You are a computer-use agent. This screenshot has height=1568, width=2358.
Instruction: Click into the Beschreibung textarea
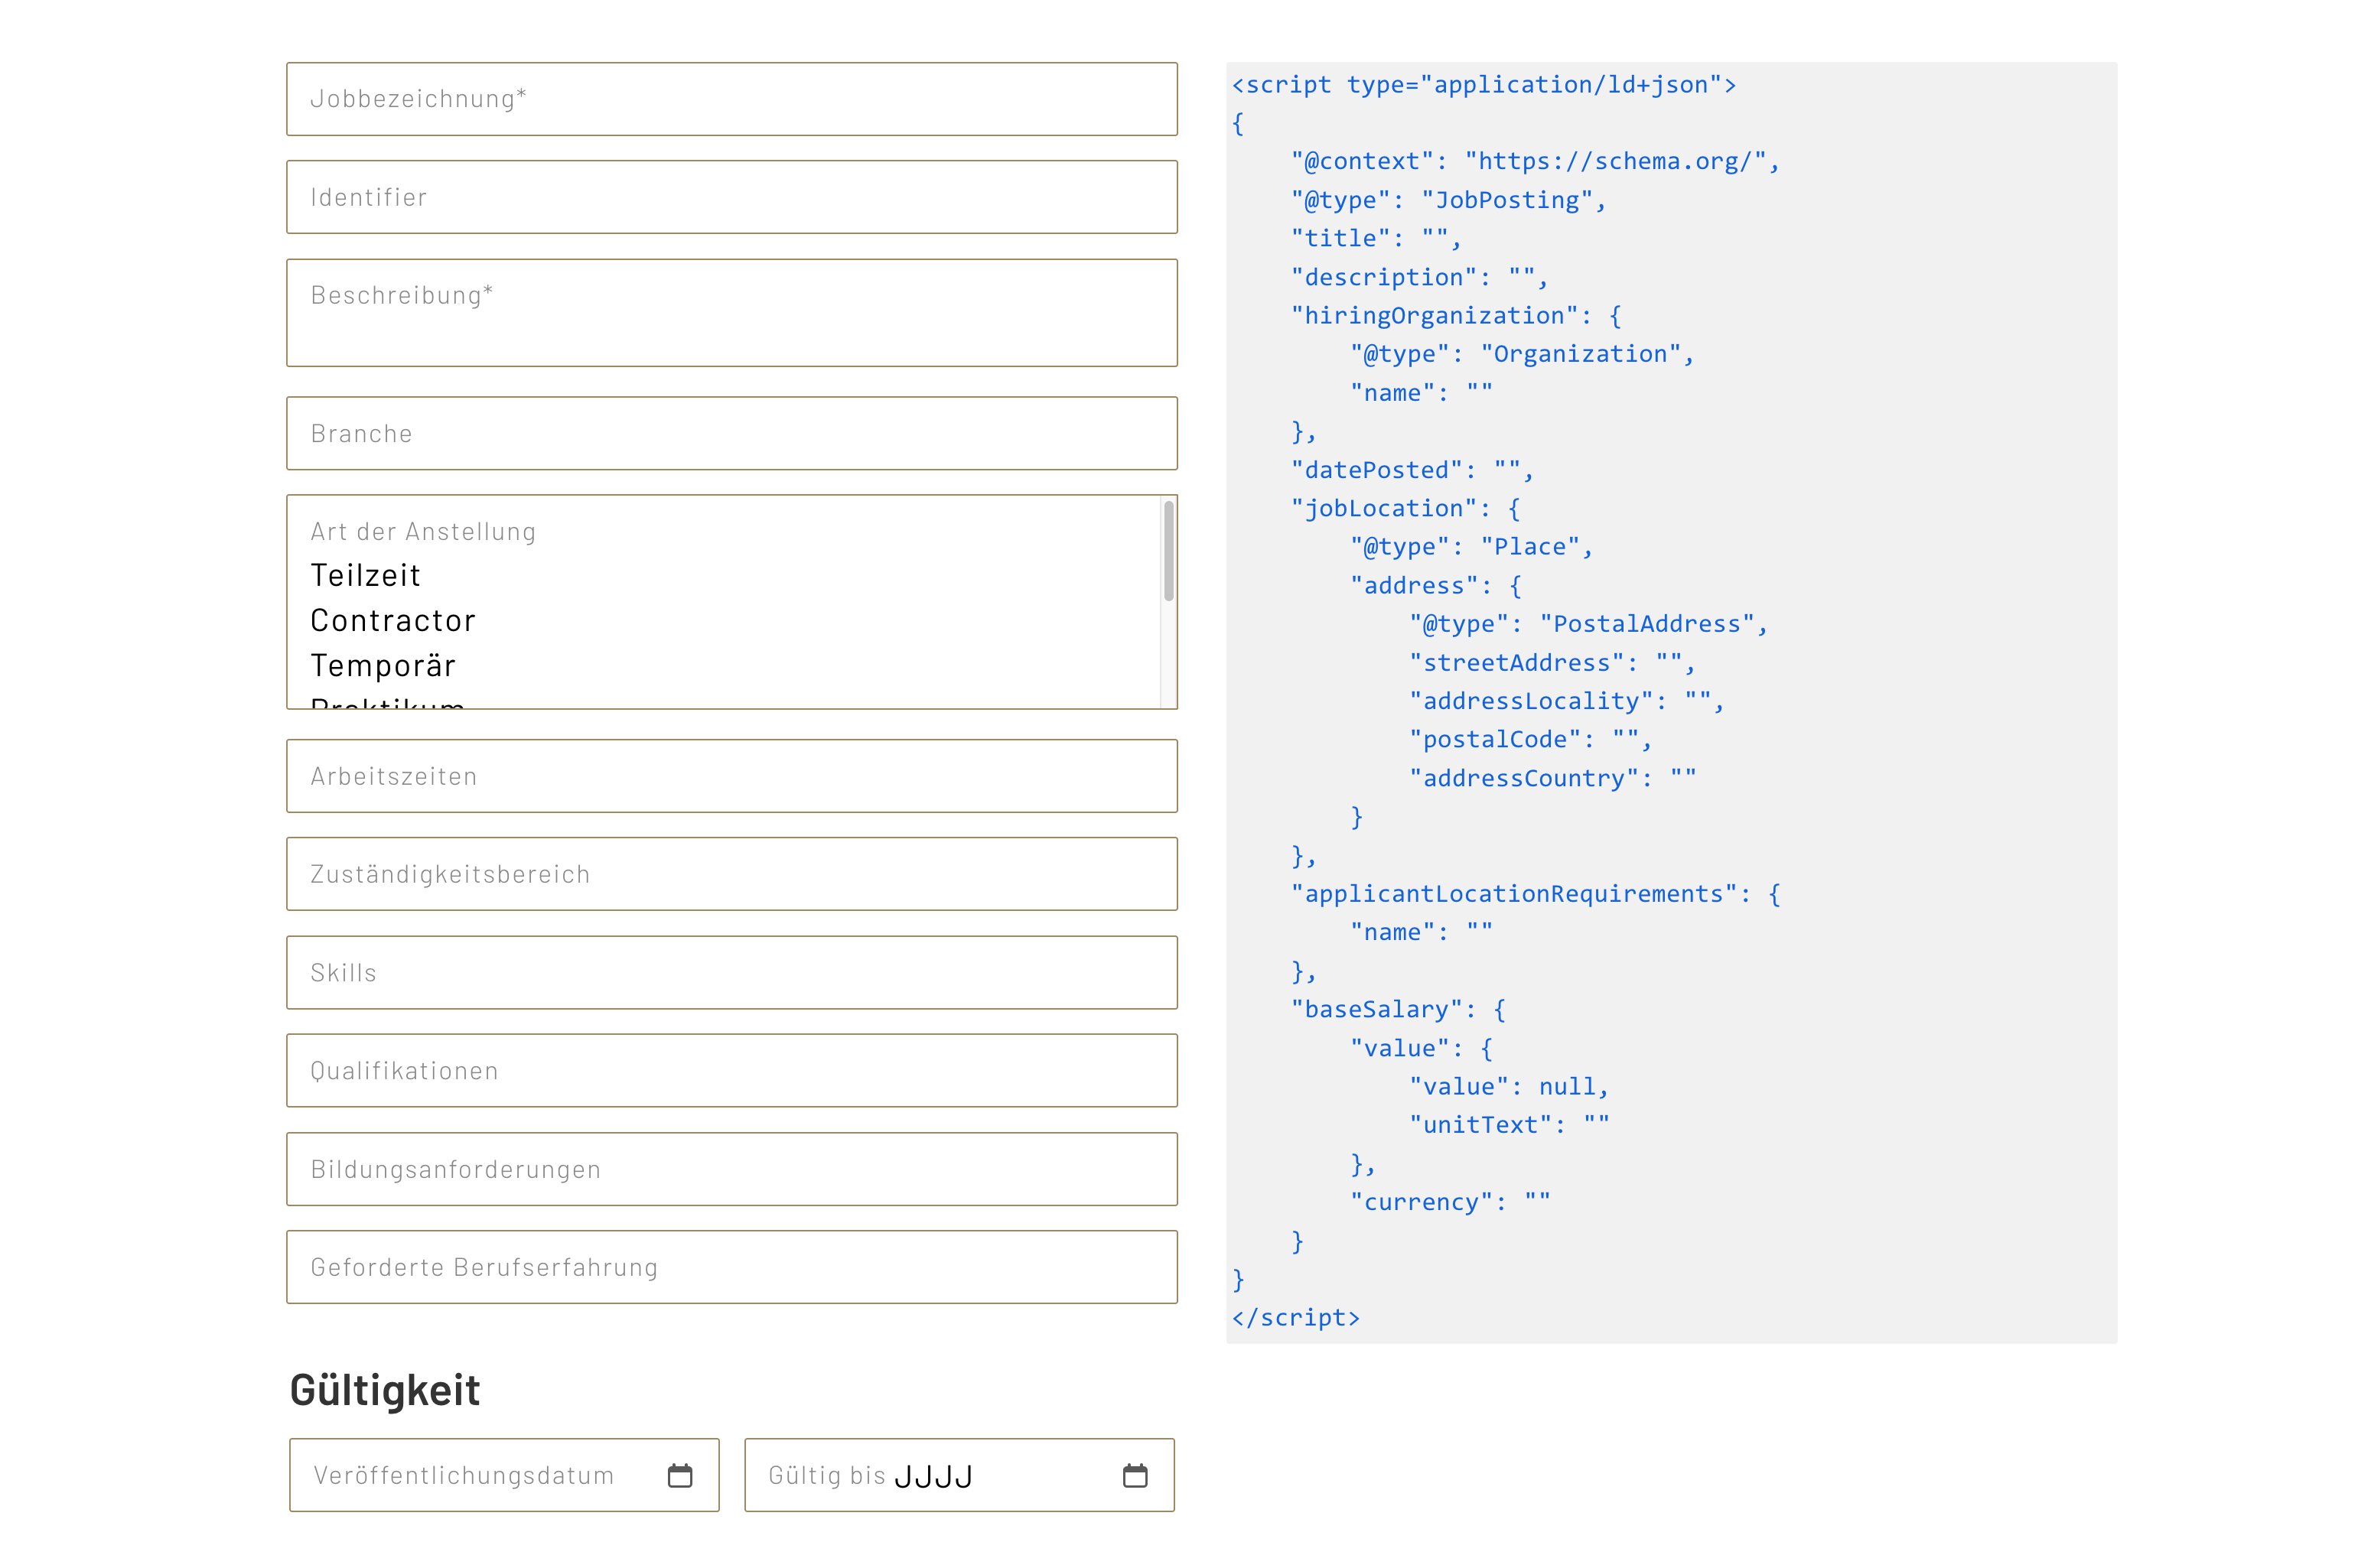pyautogui.click(x=731, y=313)
